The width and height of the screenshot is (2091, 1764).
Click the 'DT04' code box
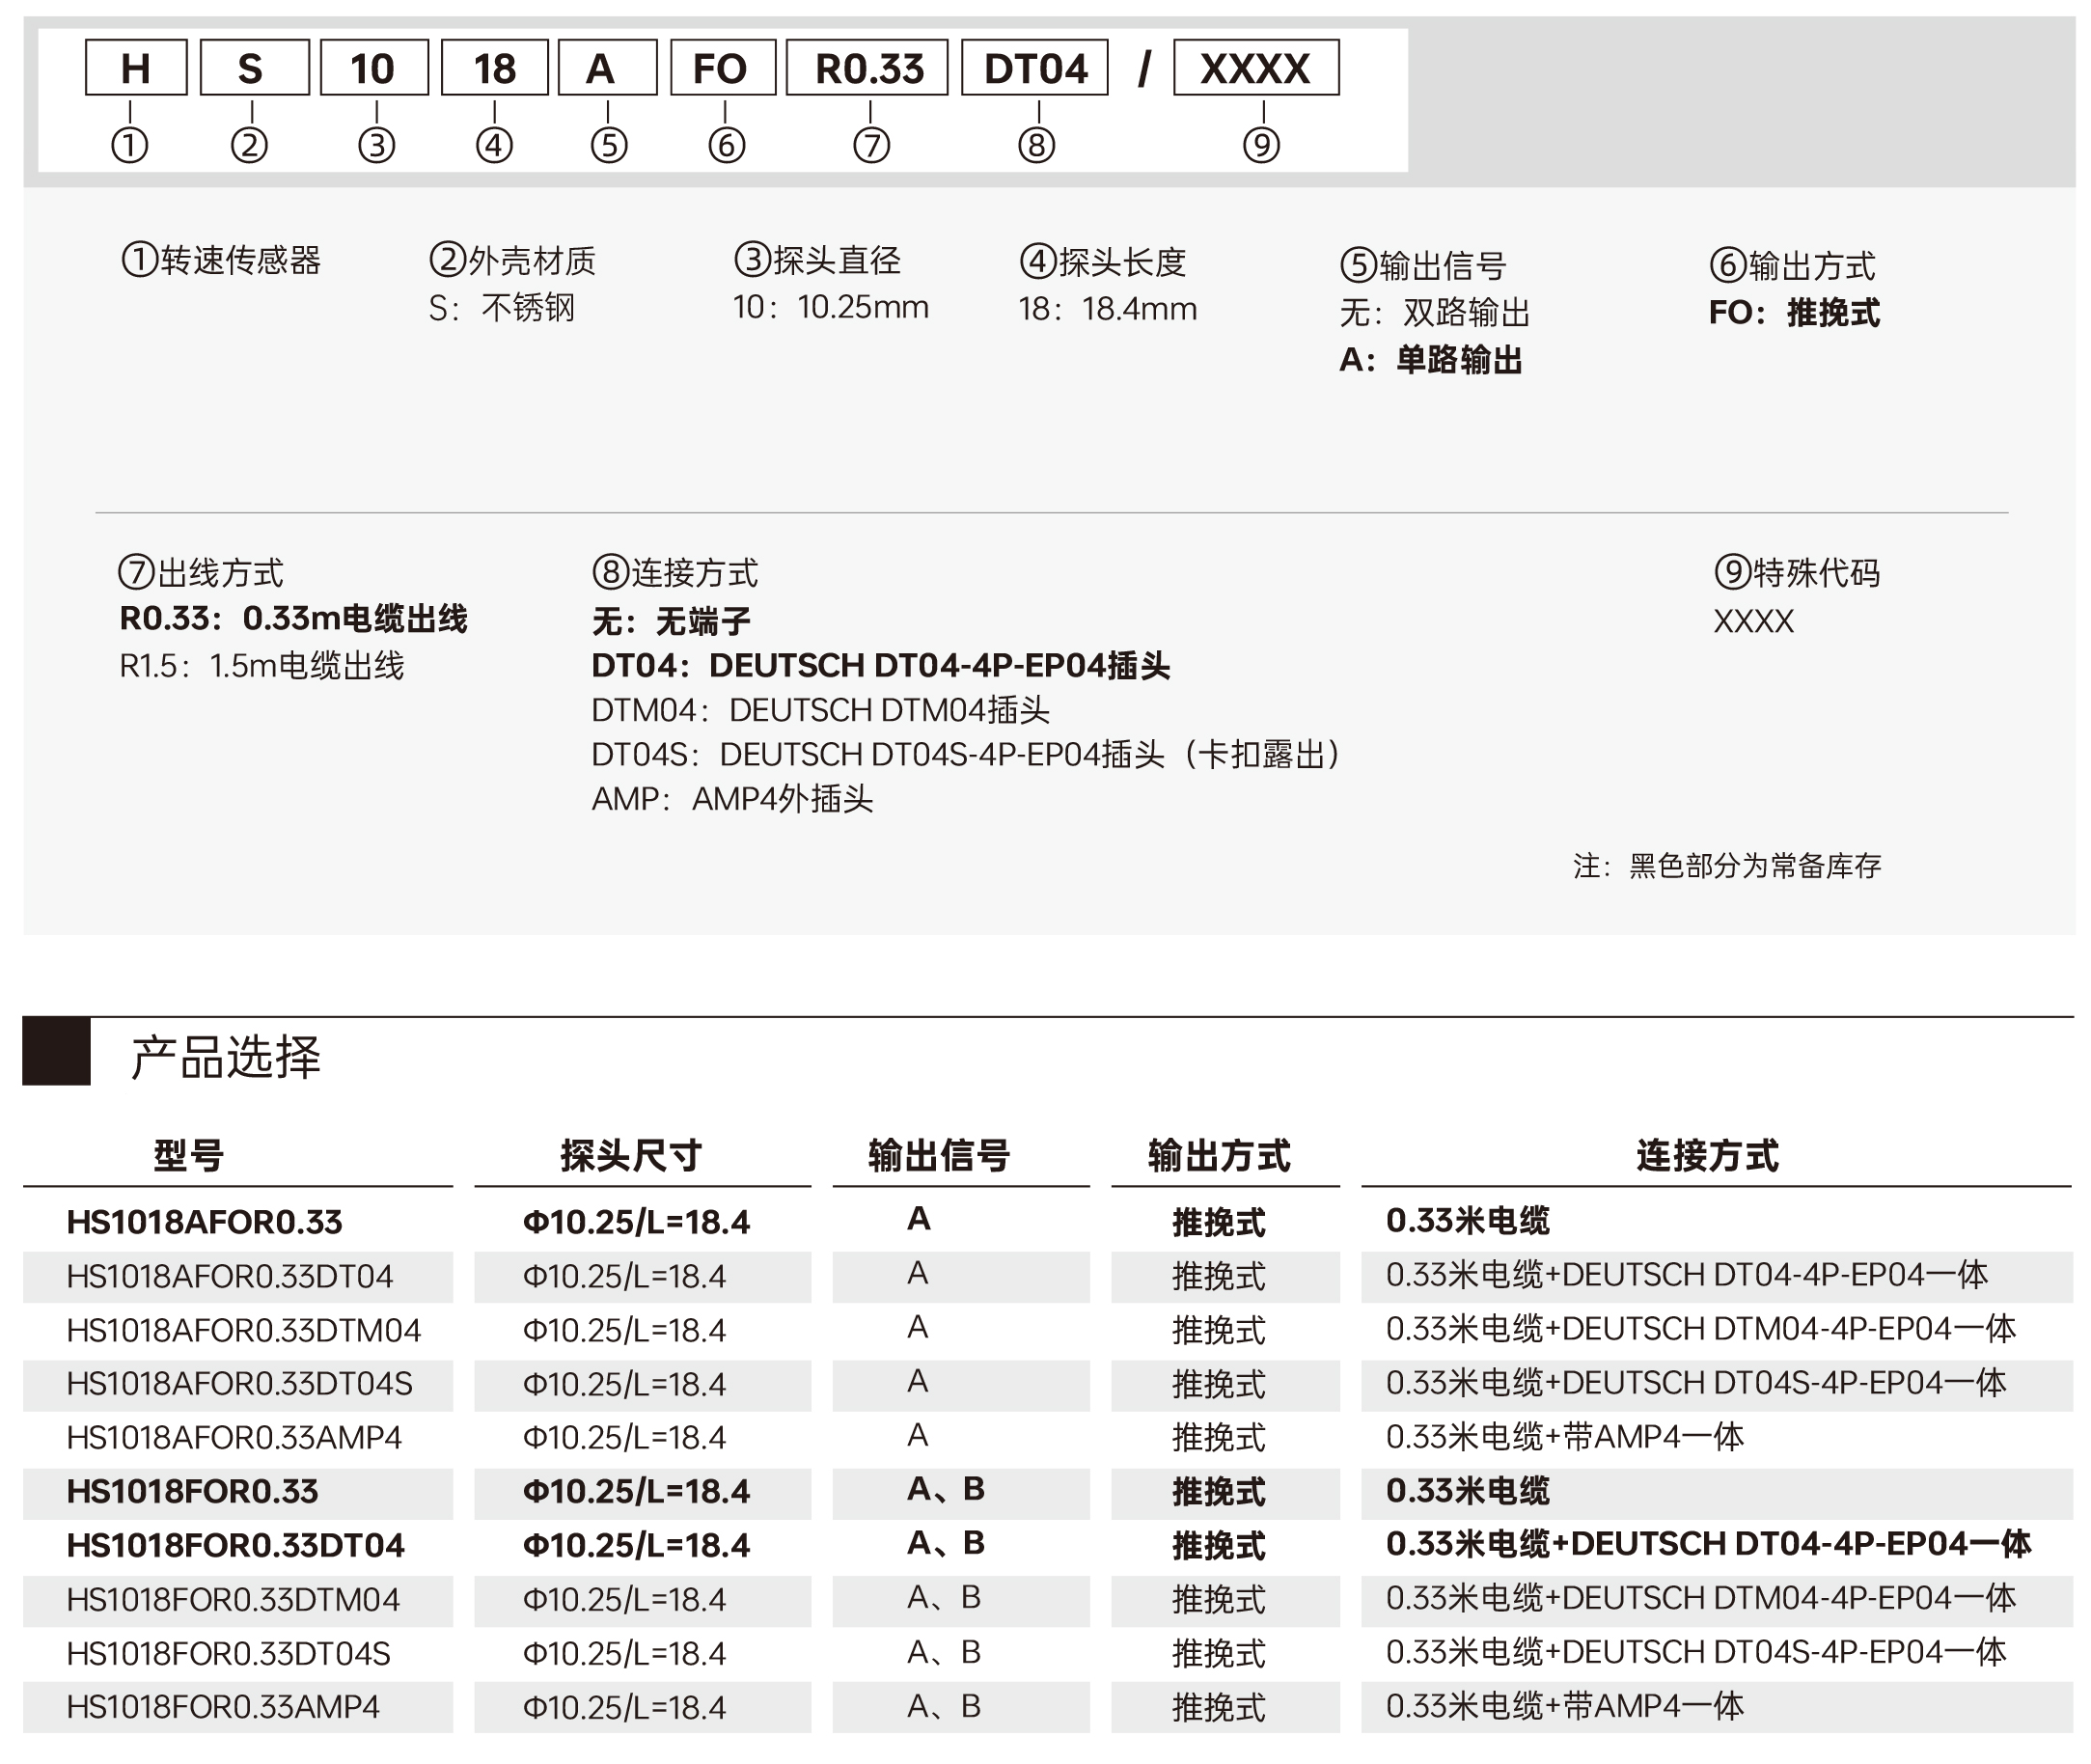point(1035,67)
